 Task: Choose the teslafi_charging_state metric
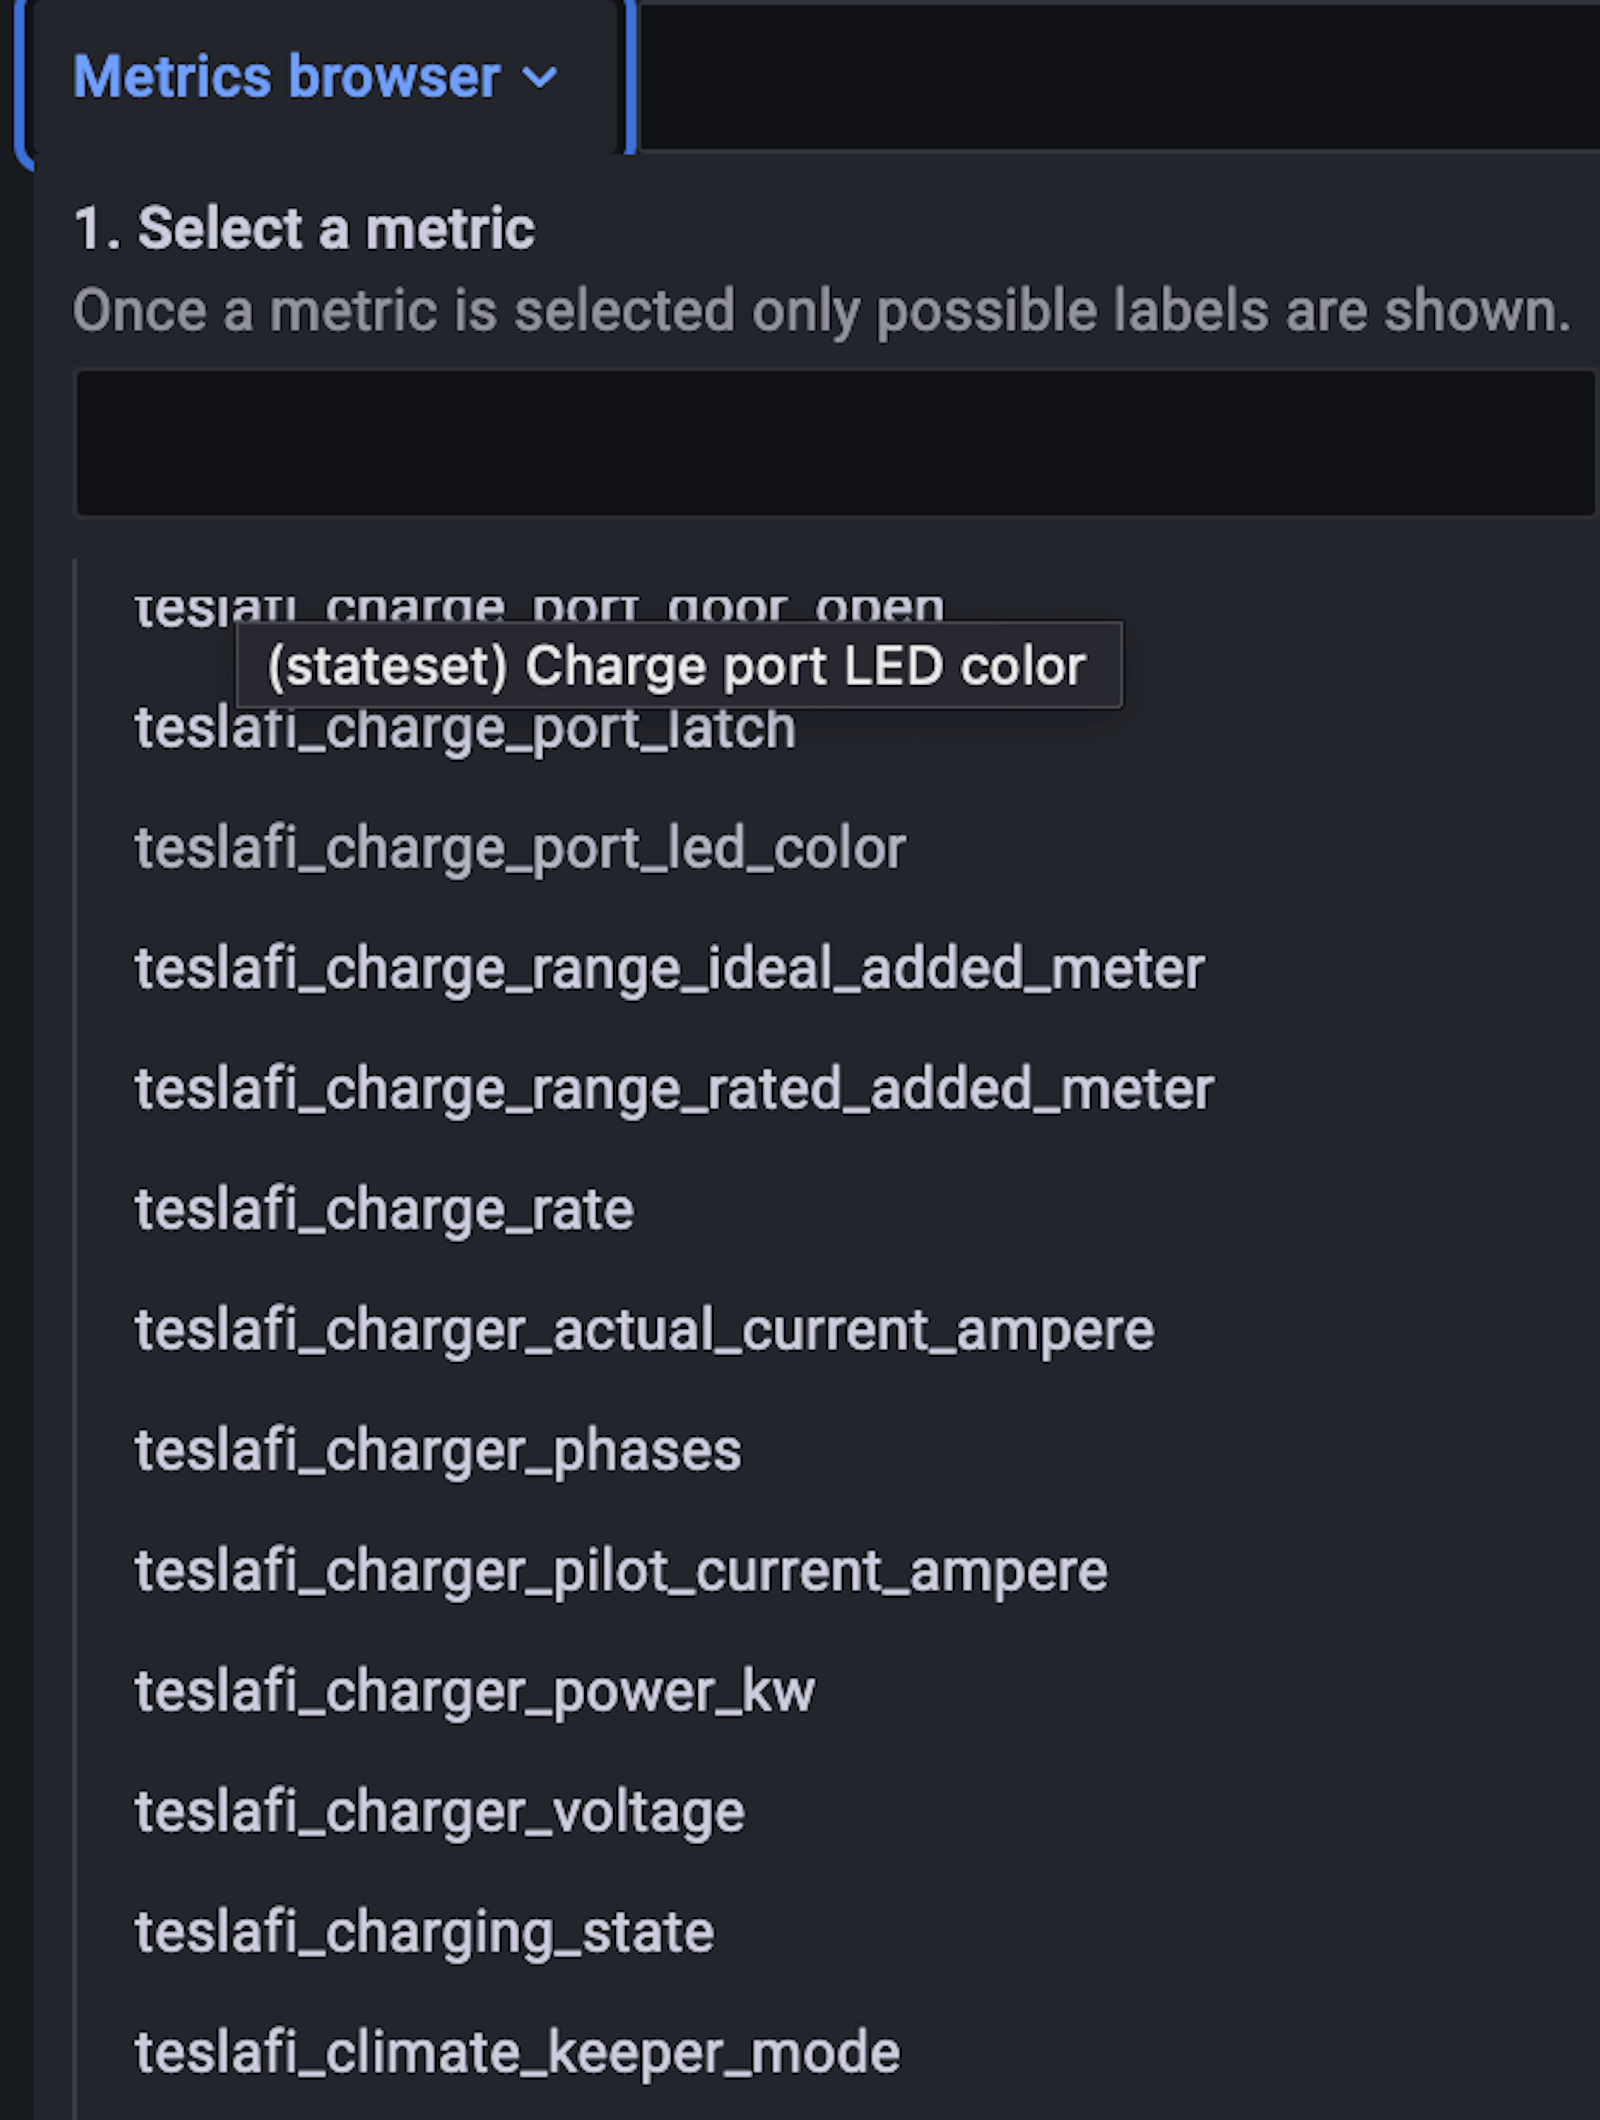tap(423, 1931)
